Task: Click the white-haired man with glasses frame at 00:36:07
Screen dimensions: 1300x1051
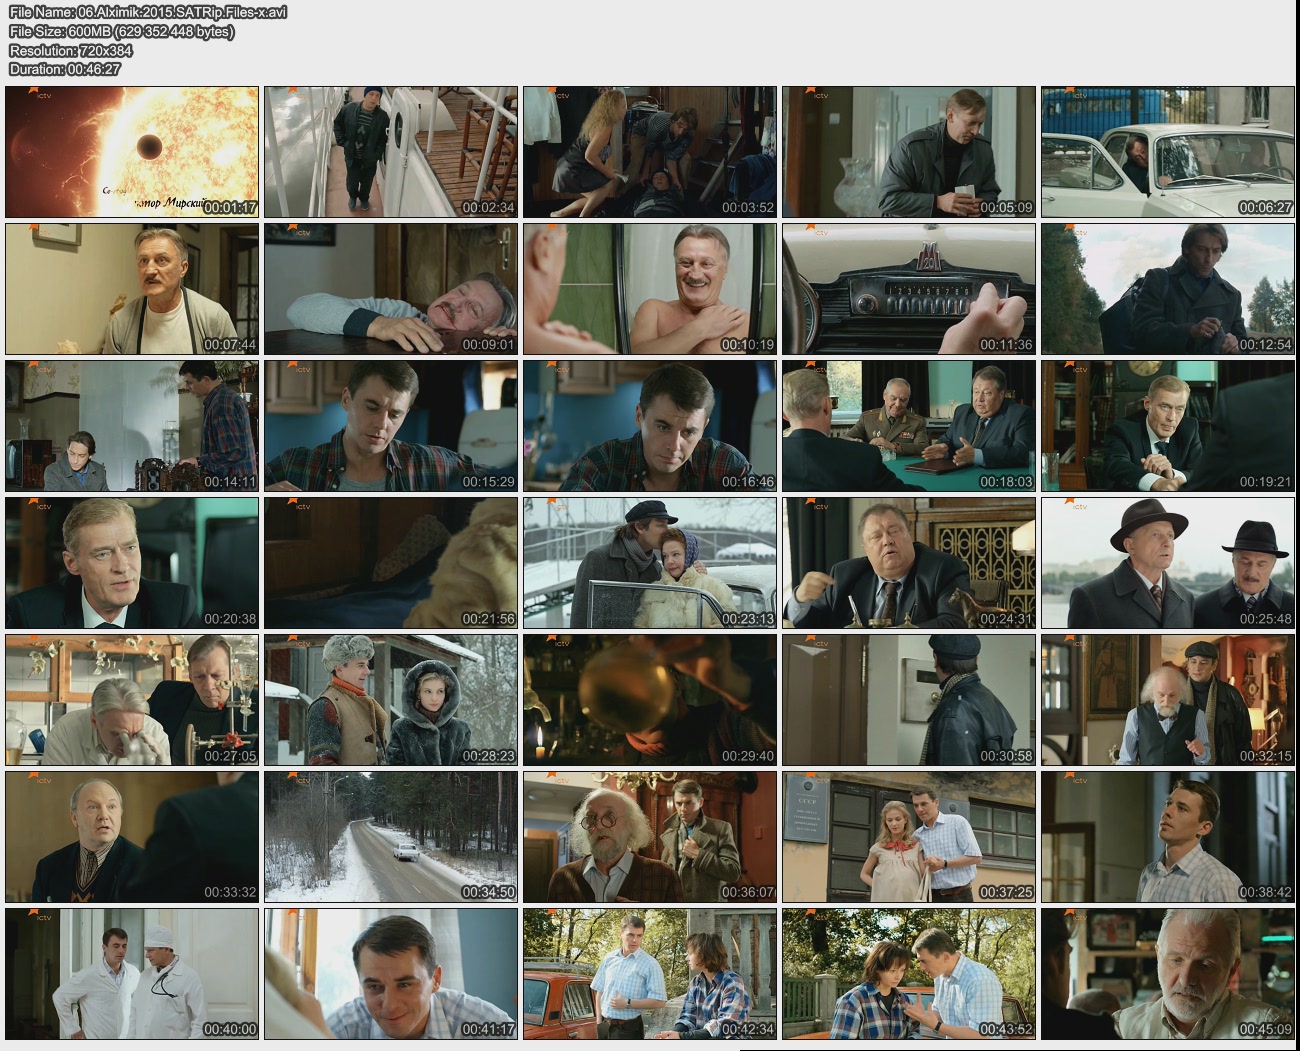Action: click(x=649, y=837)
